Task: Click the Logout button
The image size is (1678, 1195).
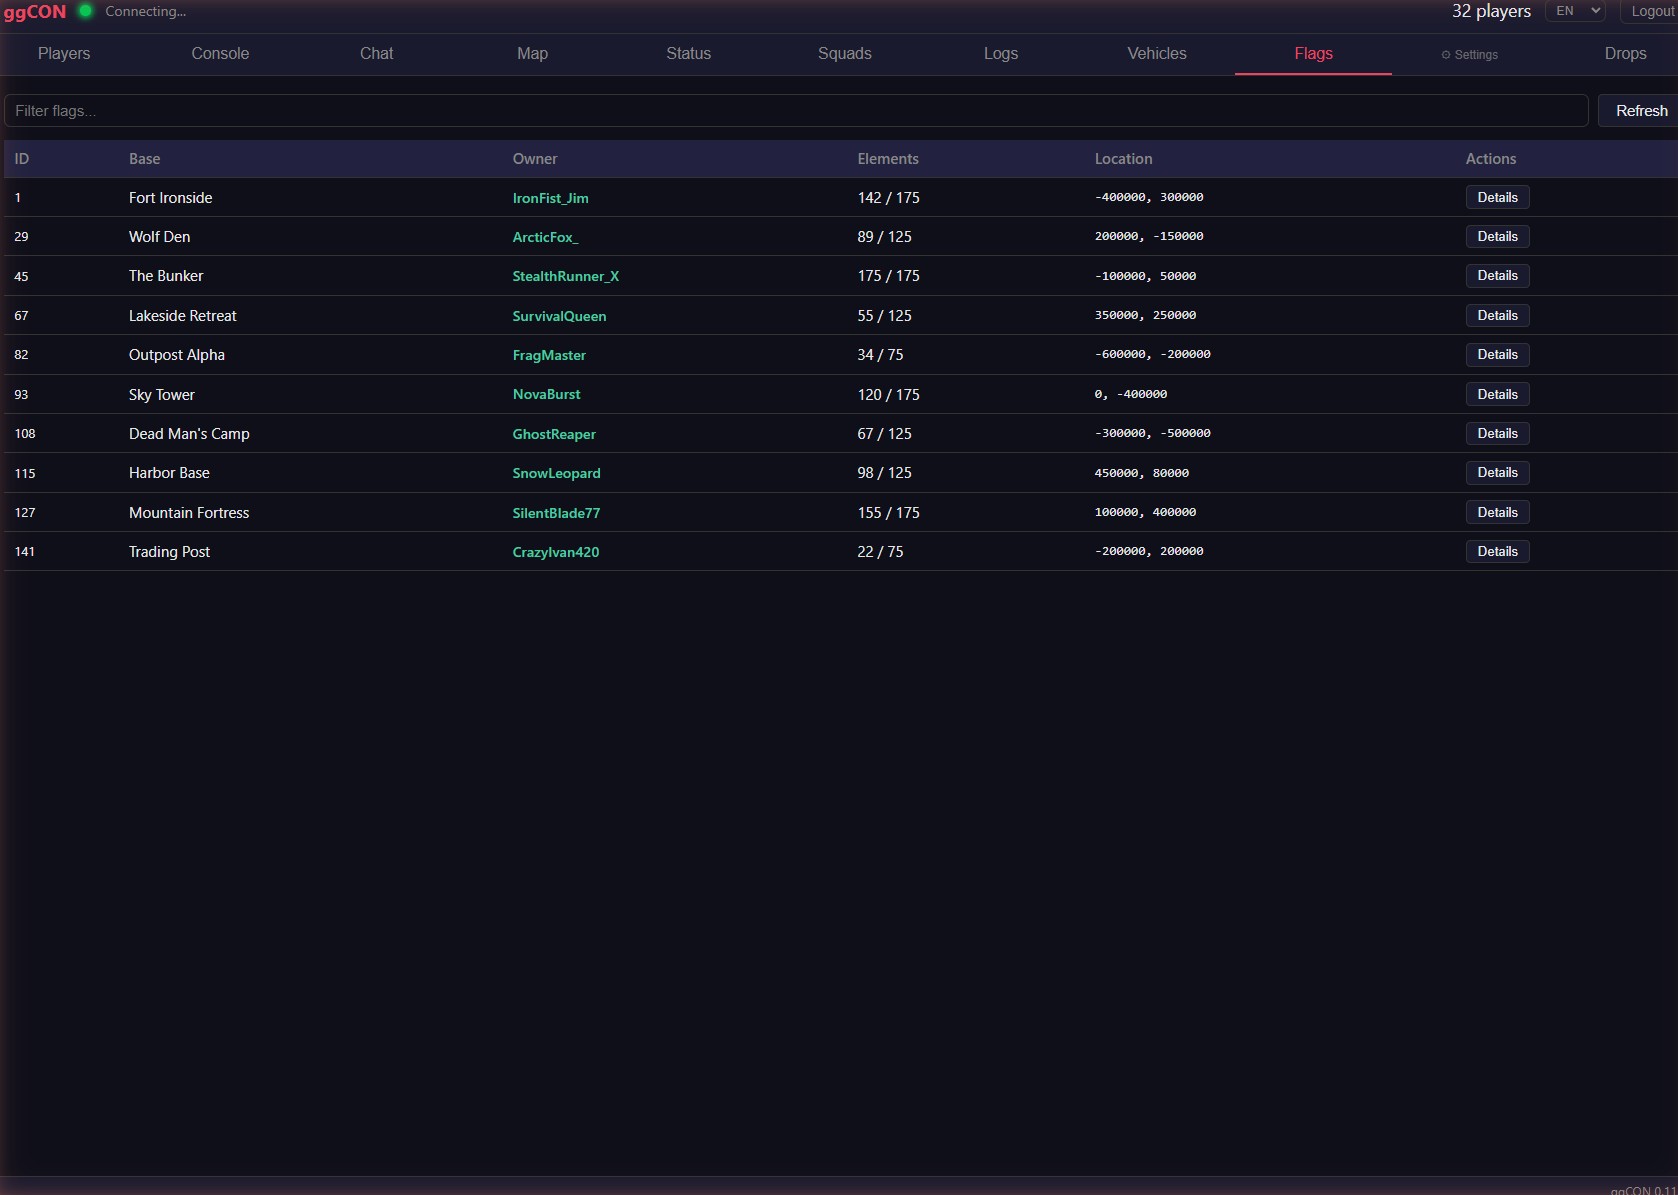Action: pyautogui.click(x=1651, y=11)
